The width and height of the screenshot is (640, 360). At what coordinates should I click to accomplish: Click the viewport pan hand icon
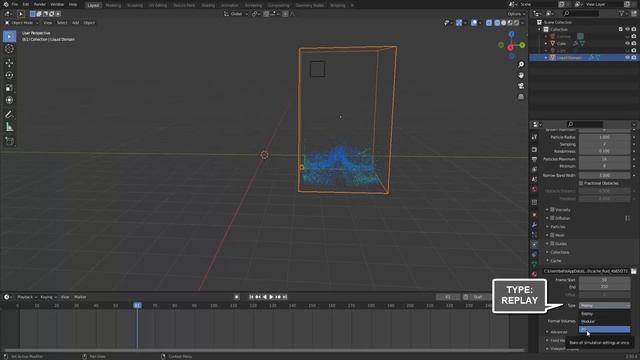pyautogui.click(x=521, y=75)
